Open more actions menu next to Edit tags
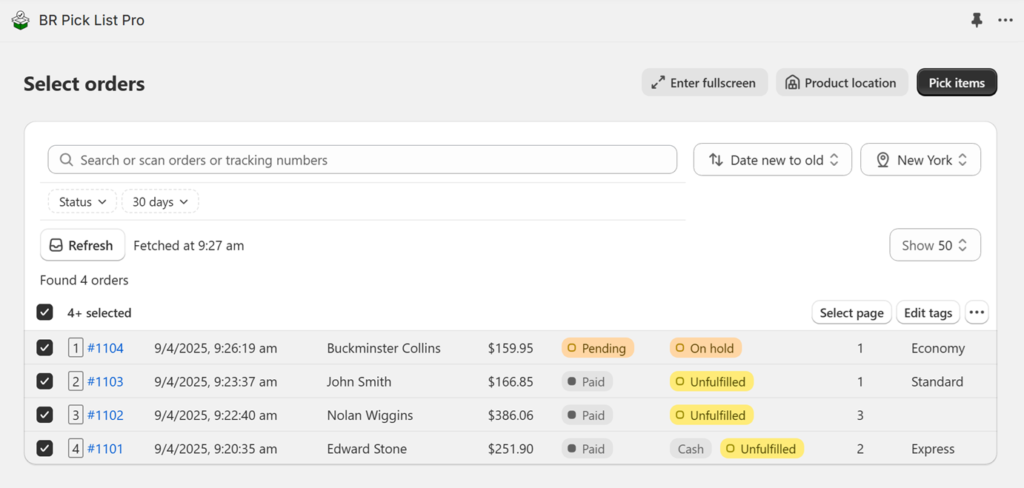Image resolution: width=1024 pixels, height=488 pixels. [x=976, y=313]
